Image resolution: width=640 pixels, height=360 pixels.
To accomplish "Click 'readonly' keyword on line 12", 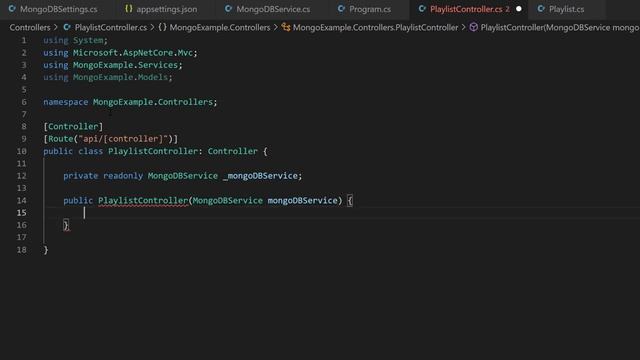I will click(123, 176).
